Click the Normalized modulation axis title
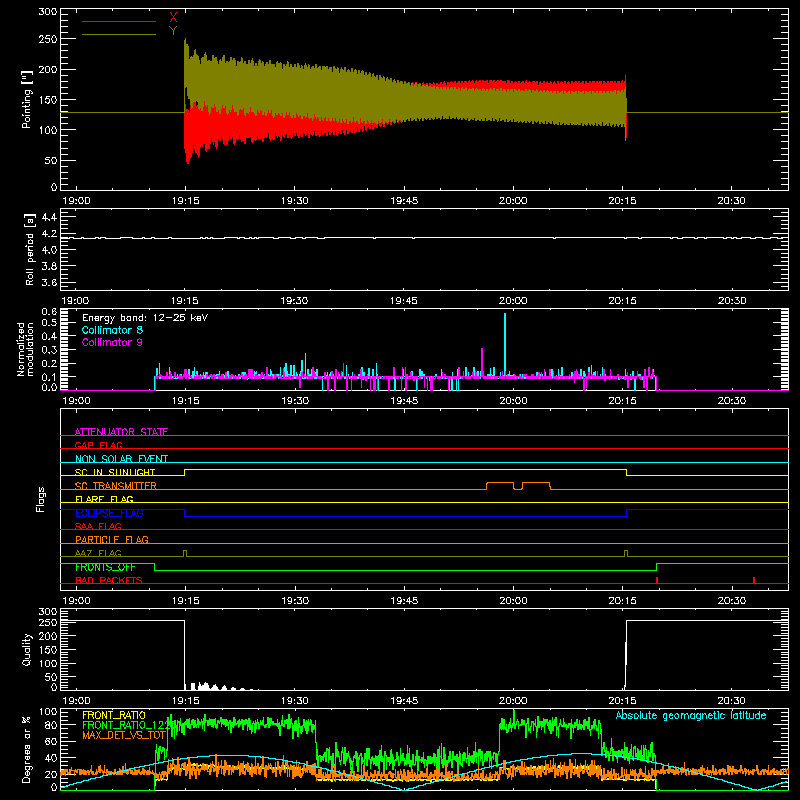The image size is (800, 800). tap(25, 349)
